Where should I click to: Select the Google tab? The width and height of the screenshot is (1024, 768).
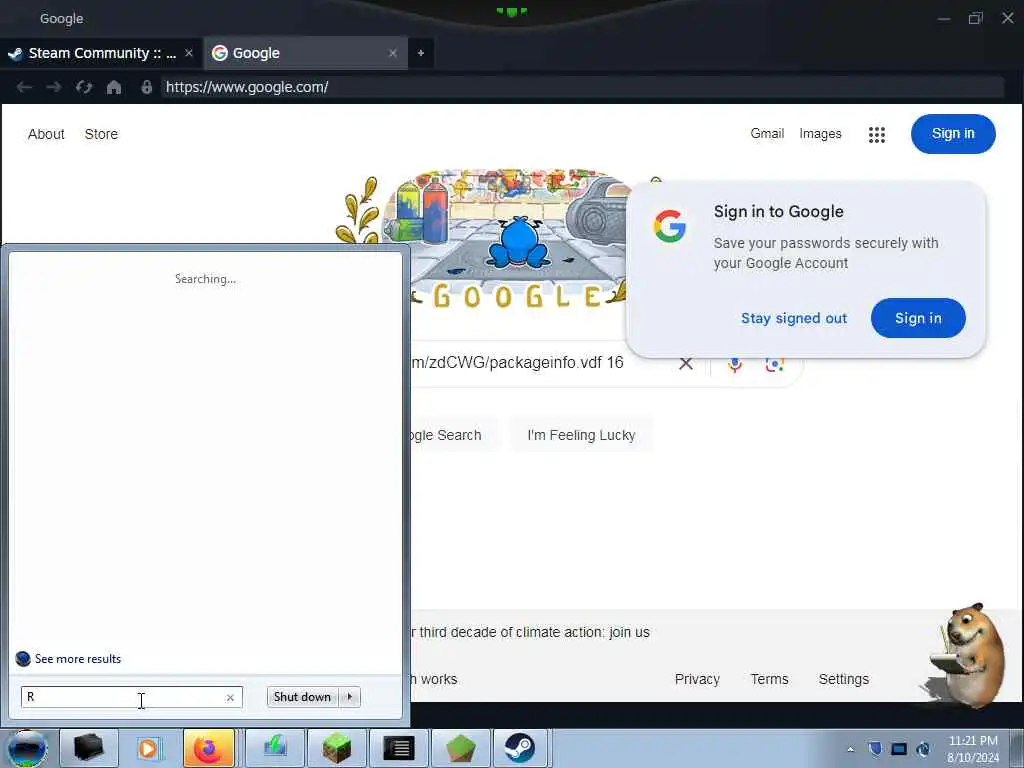(x=306, y=53)
